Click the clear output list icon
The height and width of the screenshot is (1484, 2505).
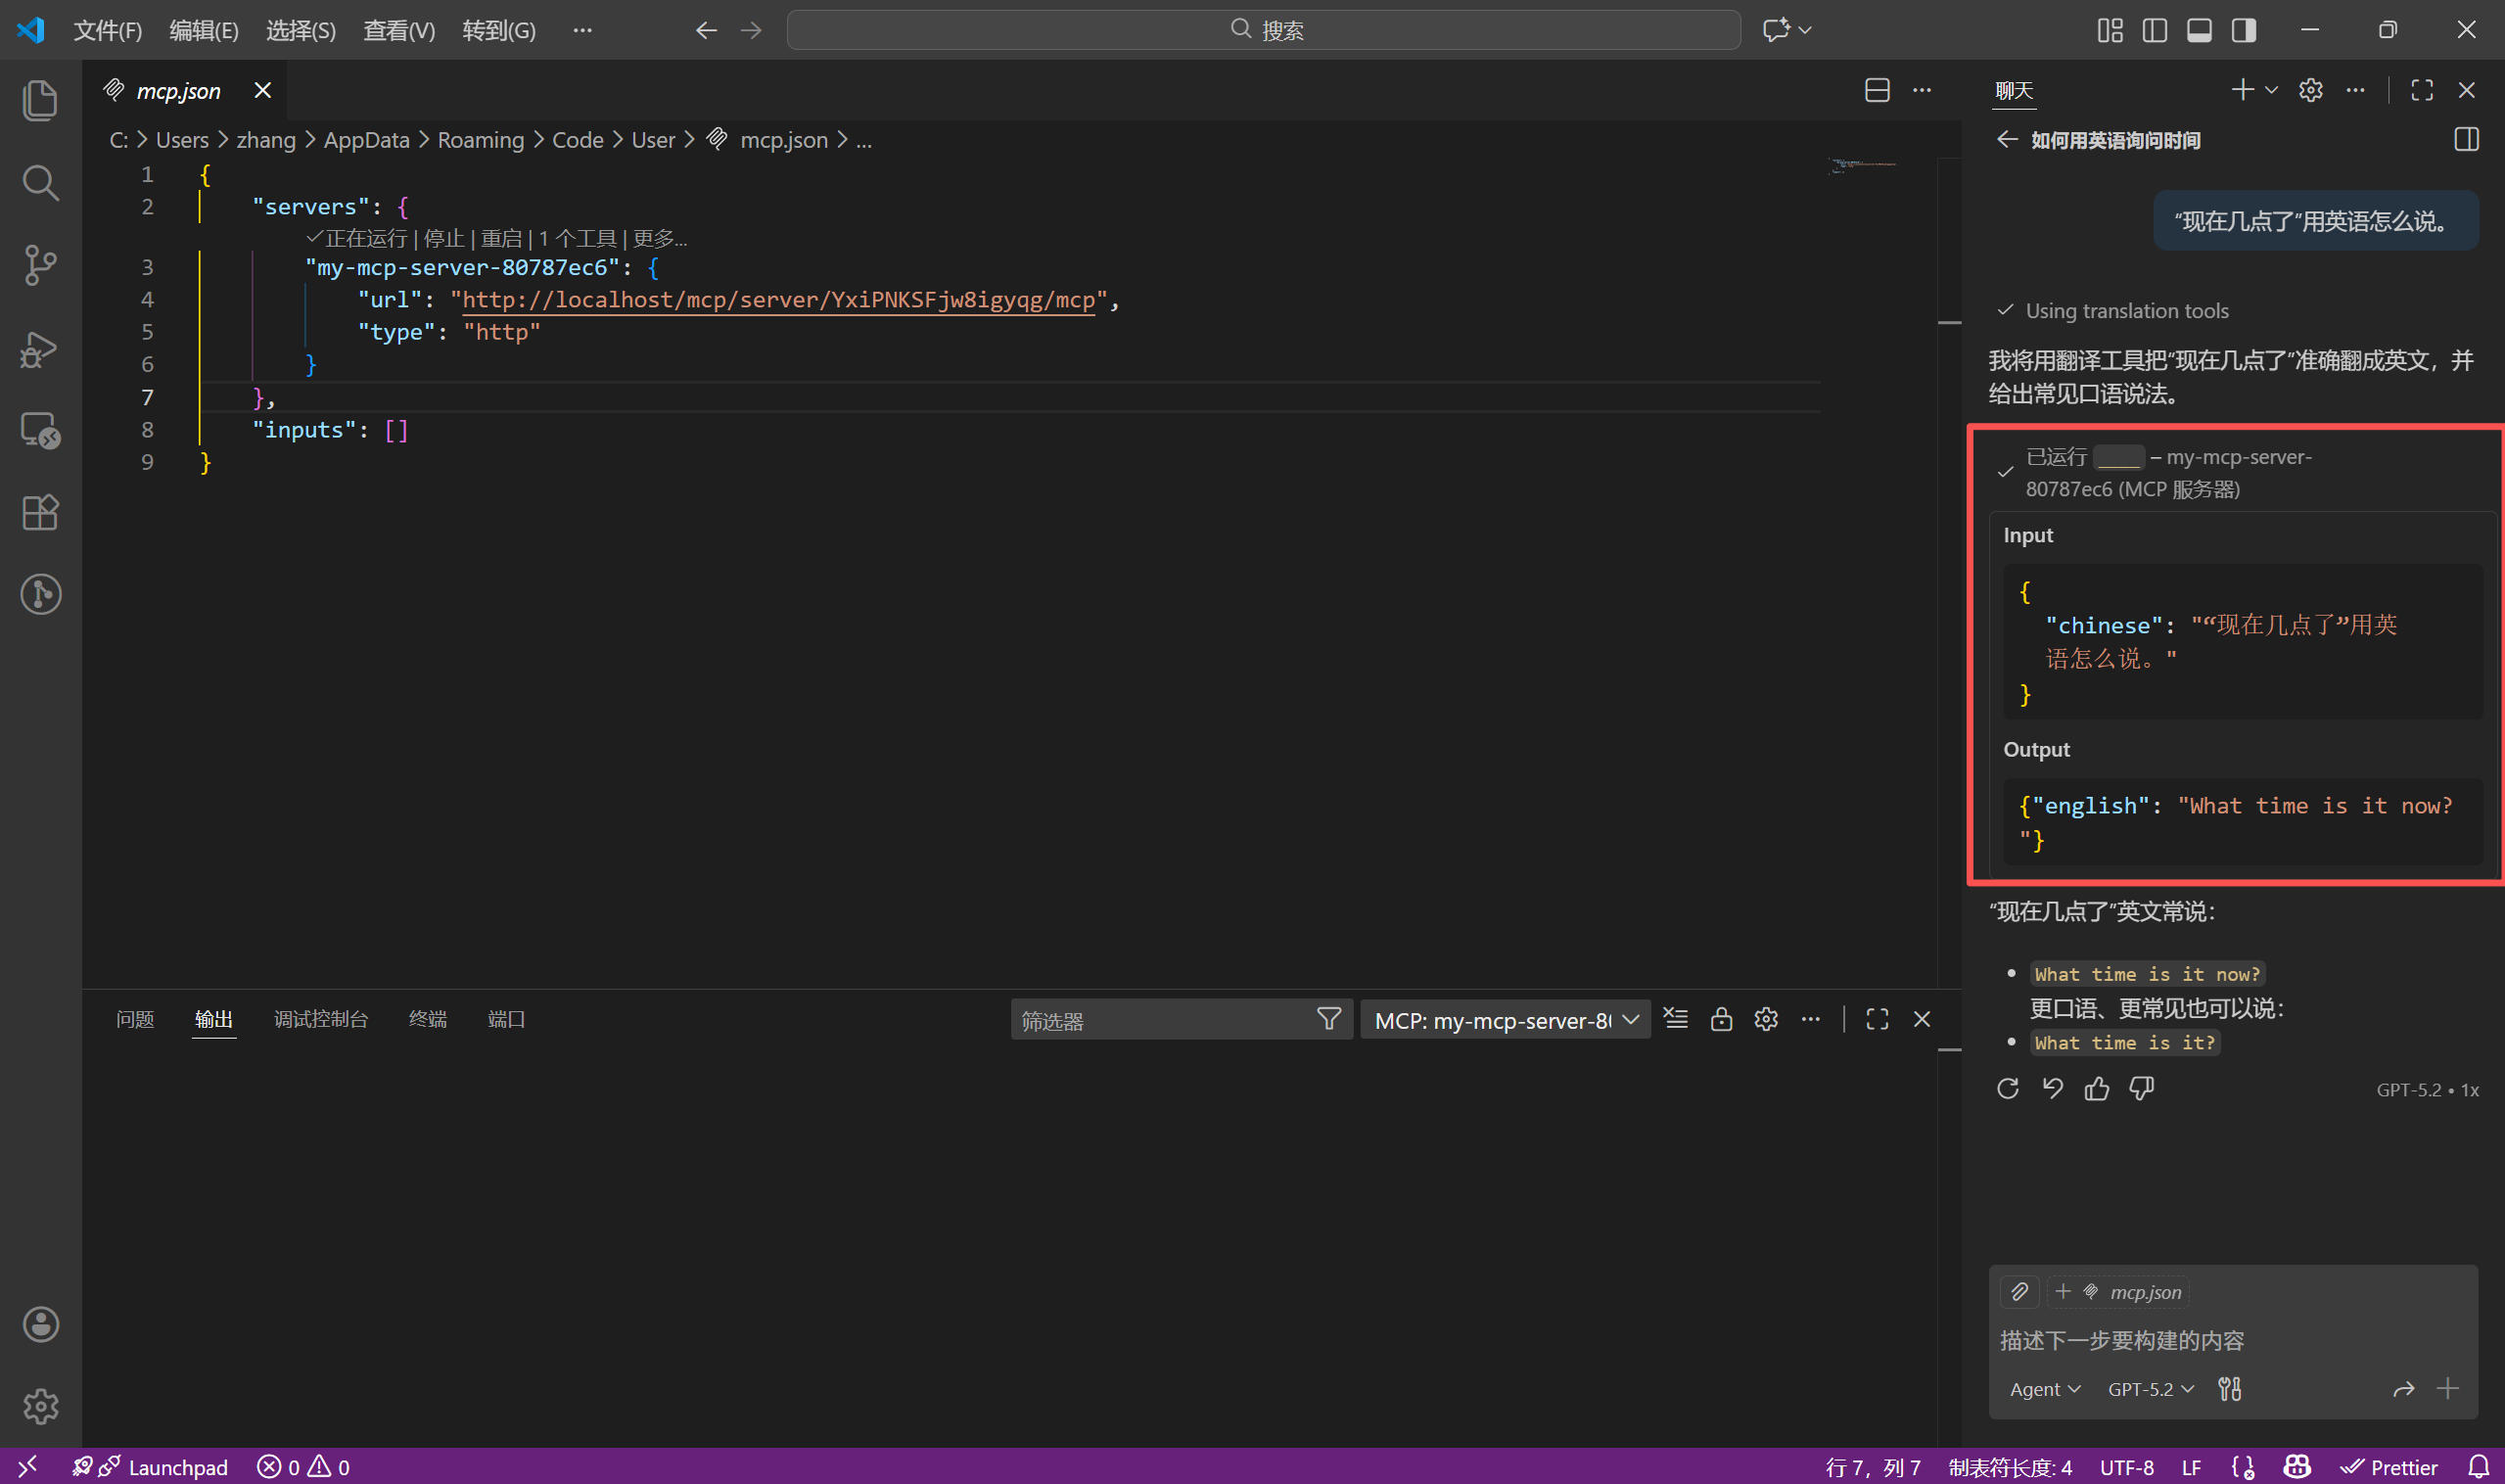pyautogui.click(x=1676, y=1019)
